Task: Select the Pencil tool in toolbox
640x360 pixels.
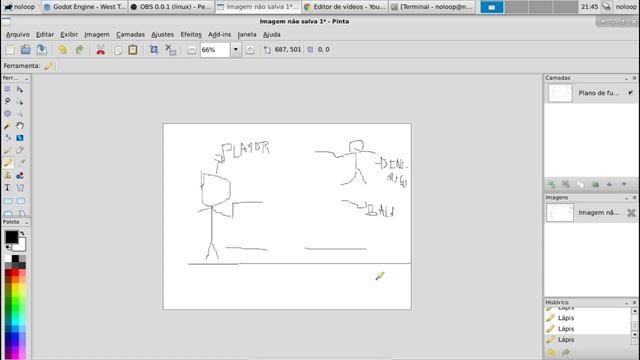Action: point(7,163)
